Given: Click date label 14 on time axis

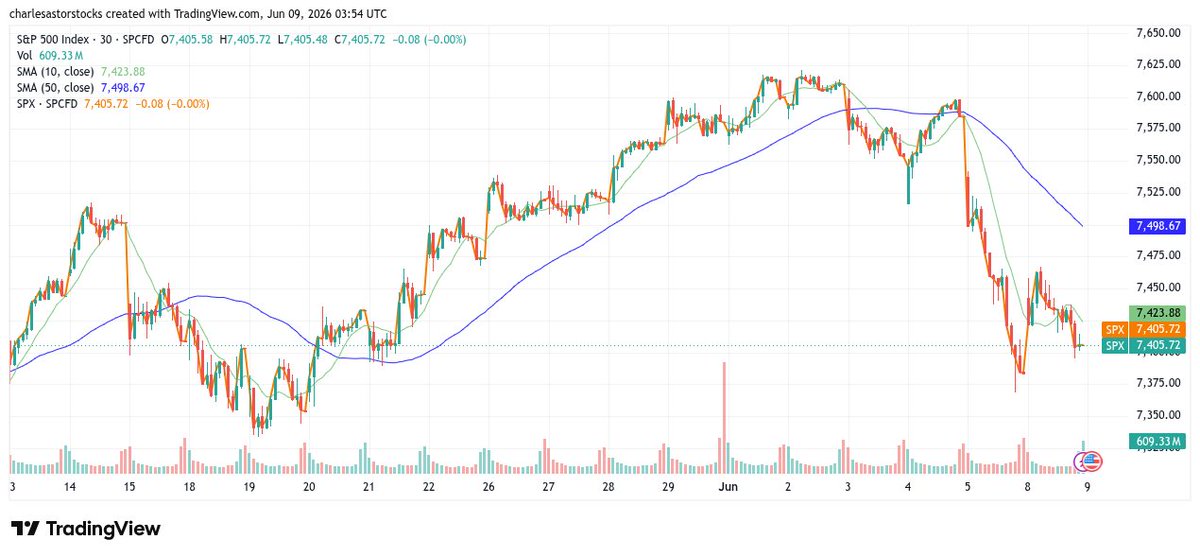Looking at the screenshot, I should tap(70, 486).
